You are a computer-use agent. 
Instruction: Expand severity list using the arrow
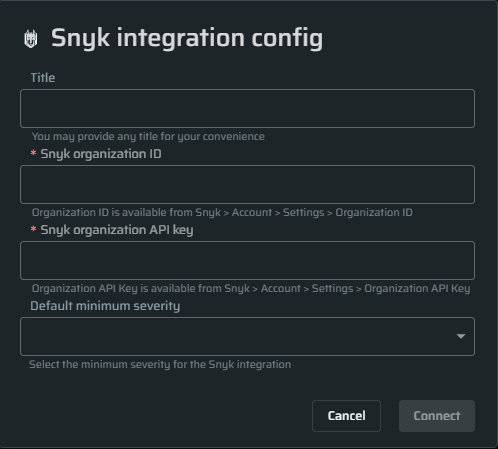tap(461, 336)
